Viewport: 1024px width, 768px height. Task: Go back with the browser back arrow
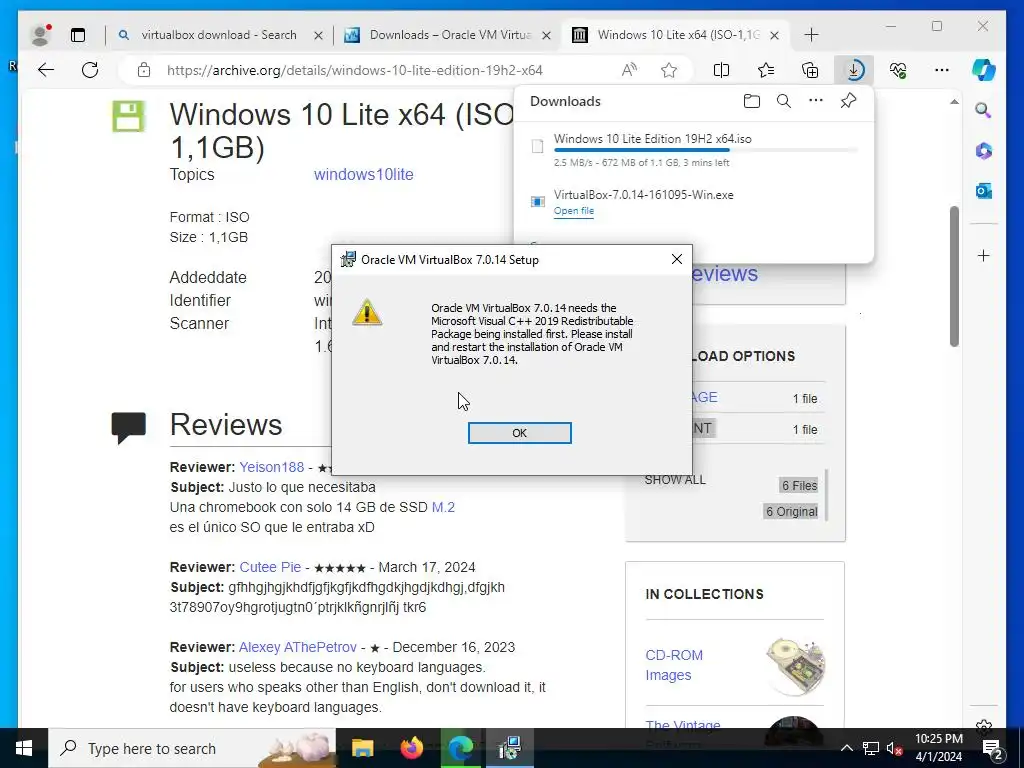click(x=46, y=70)
